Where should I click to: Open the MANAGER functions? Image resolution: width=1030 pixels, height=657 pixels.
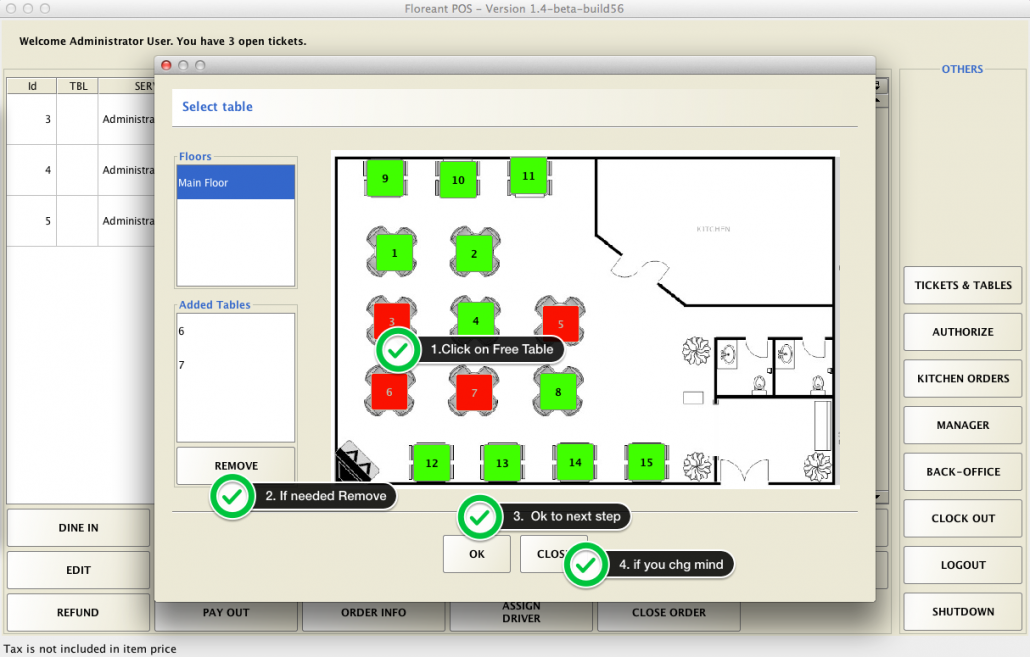(x=963, y=425)
